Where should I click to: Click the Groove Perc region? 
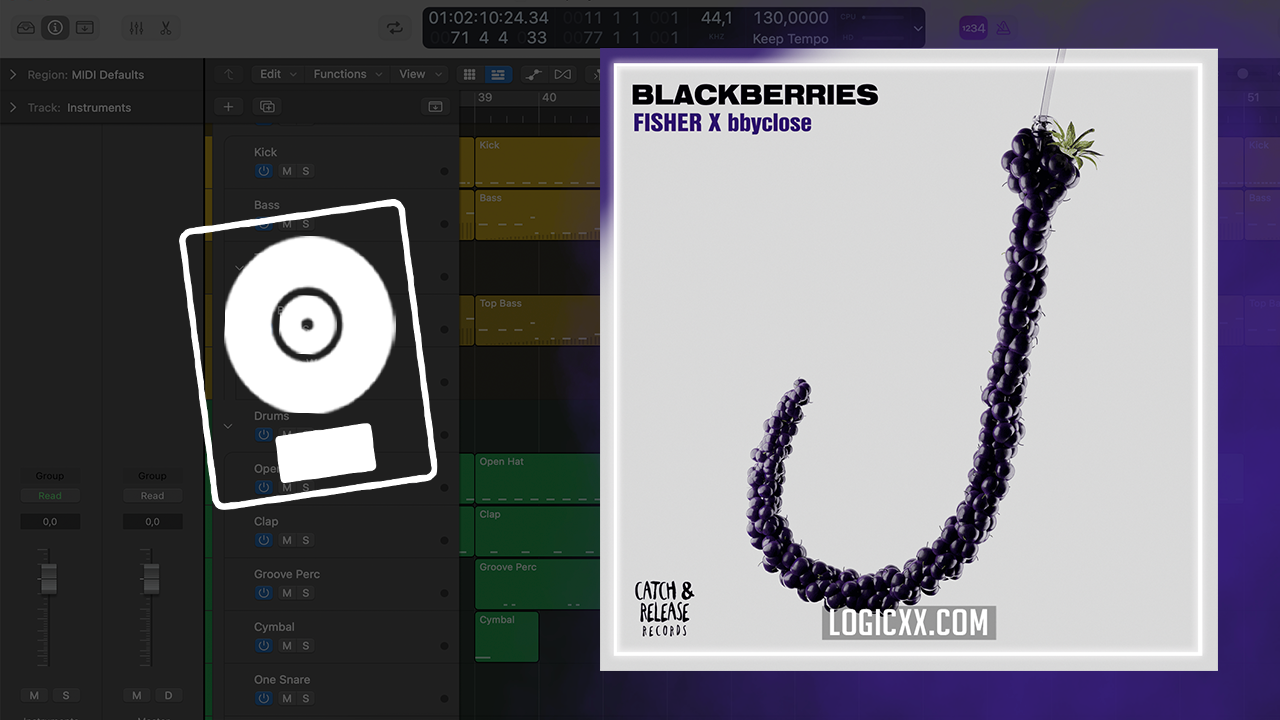tap(537, 584)
